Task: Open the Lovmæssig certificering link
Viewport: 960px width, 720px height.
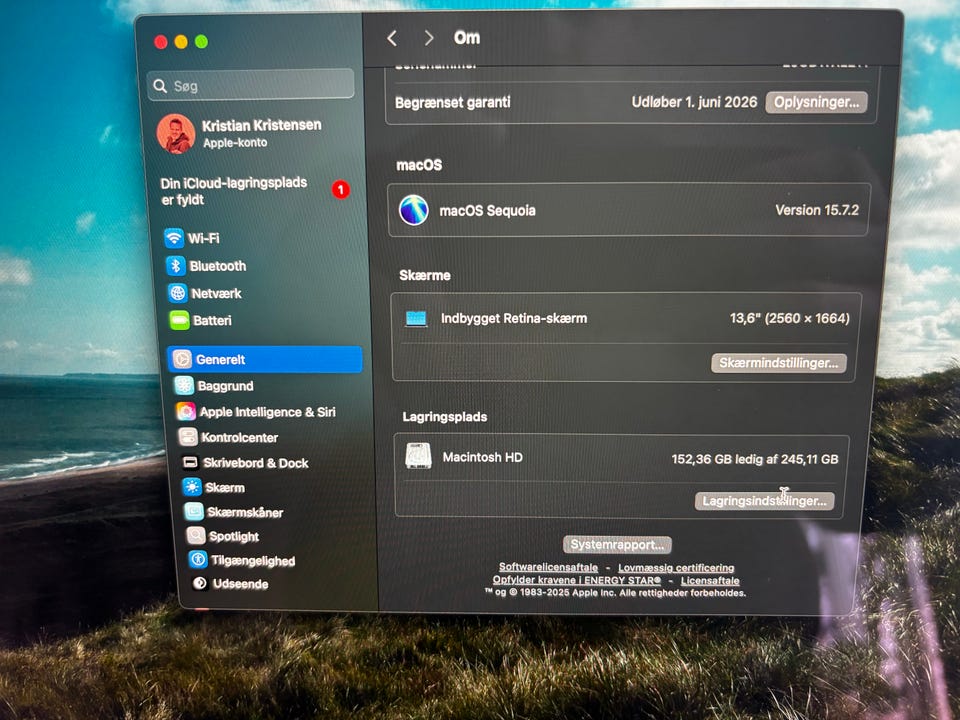Action: (x=676, y=568)
